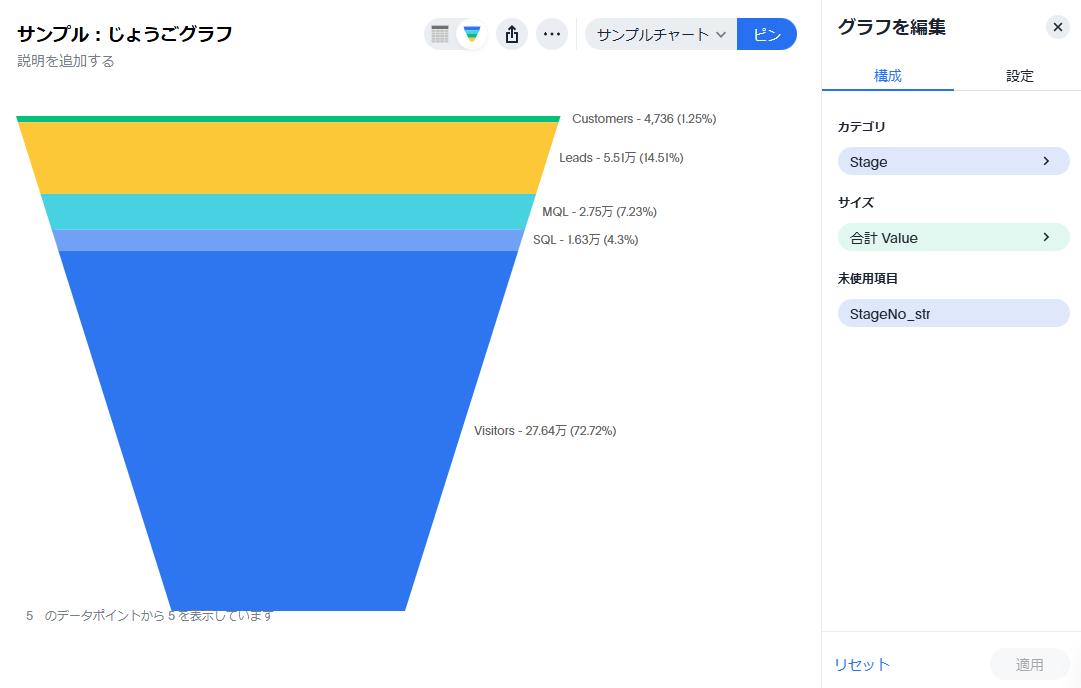Expand the Stage category chevron

tap(1046, 161)
